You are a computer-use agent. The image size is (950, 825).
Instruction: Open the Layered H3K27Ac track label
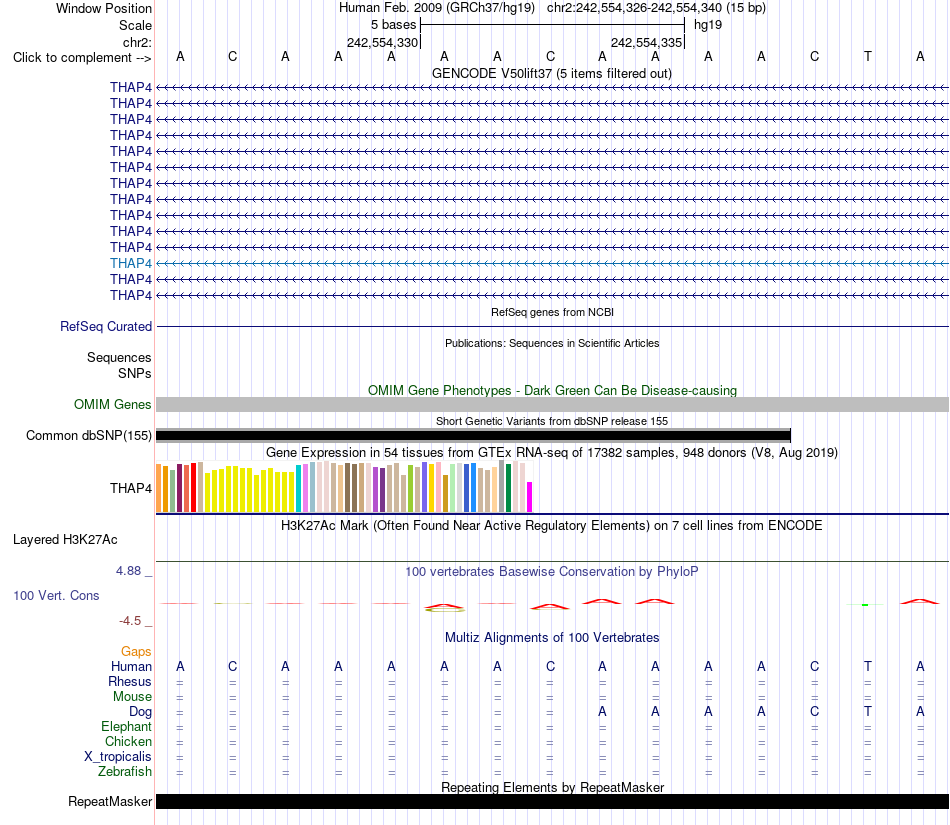click(65, 540)
